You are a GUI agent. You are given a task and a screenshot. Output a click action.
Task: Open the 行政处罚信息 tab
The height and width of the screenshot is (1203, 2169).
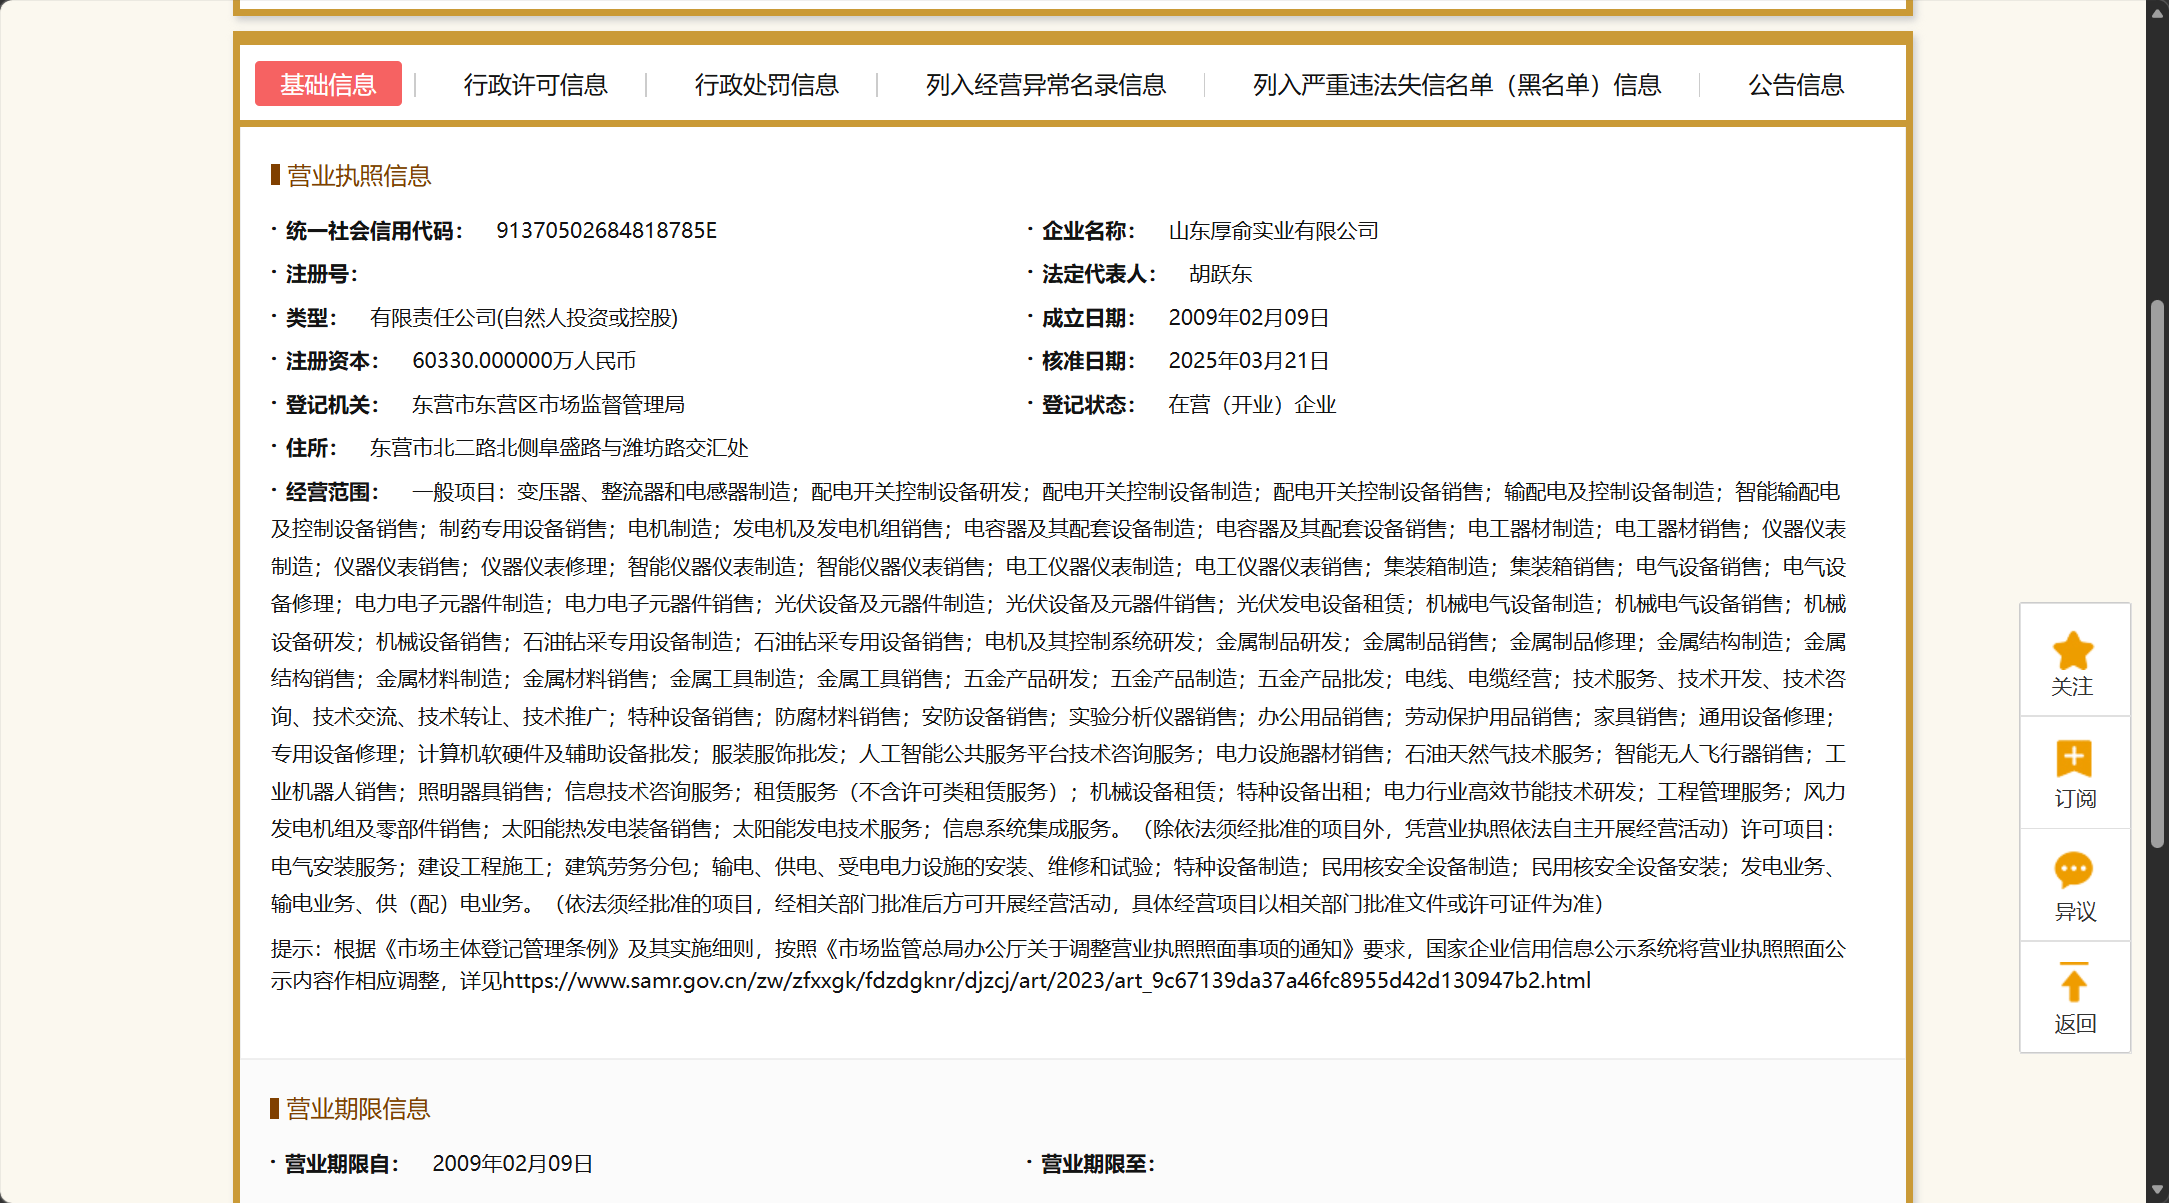(766, 85)
